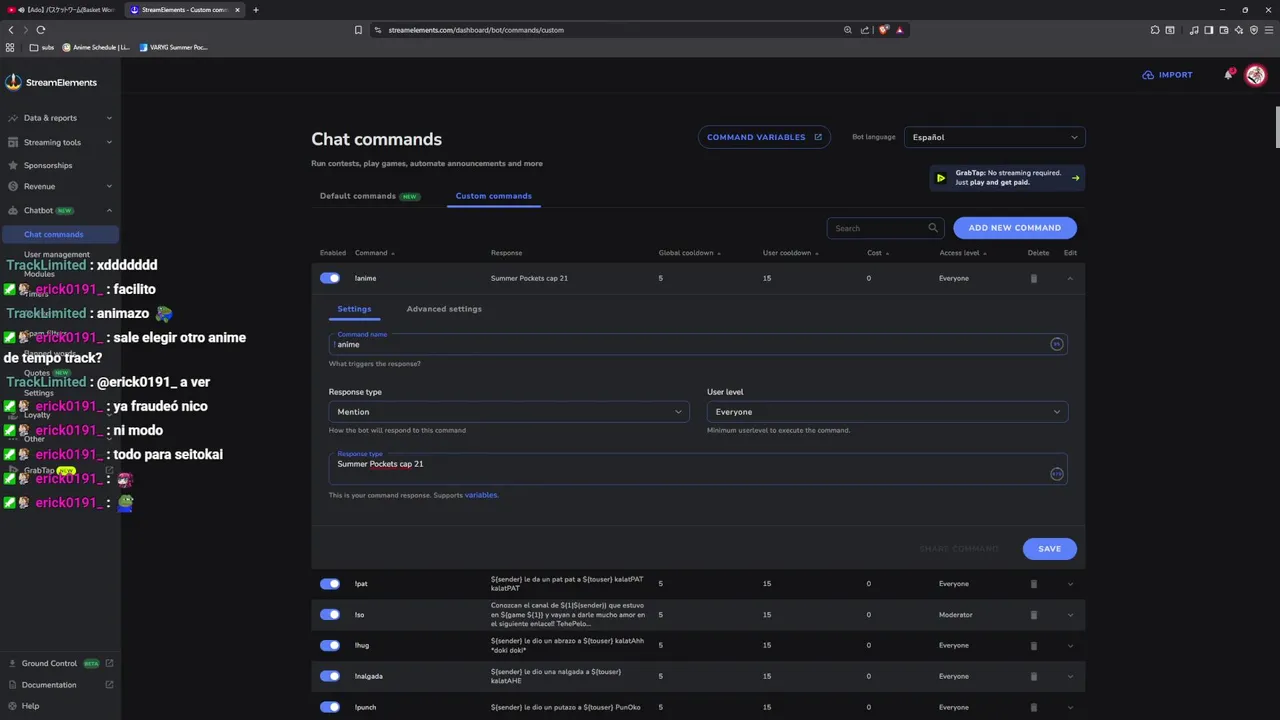Screen dimensions: 1280x720
Task: Expand Streaming tools sidebar section
Action: 60,142
